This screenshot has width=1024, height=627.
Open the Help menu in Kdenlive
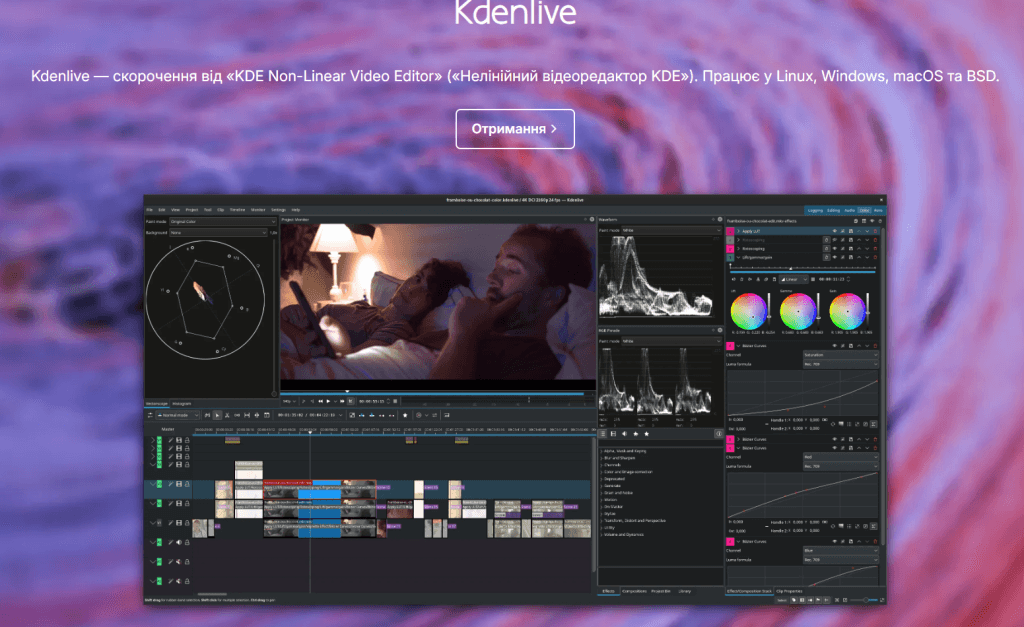click(296, 210)
